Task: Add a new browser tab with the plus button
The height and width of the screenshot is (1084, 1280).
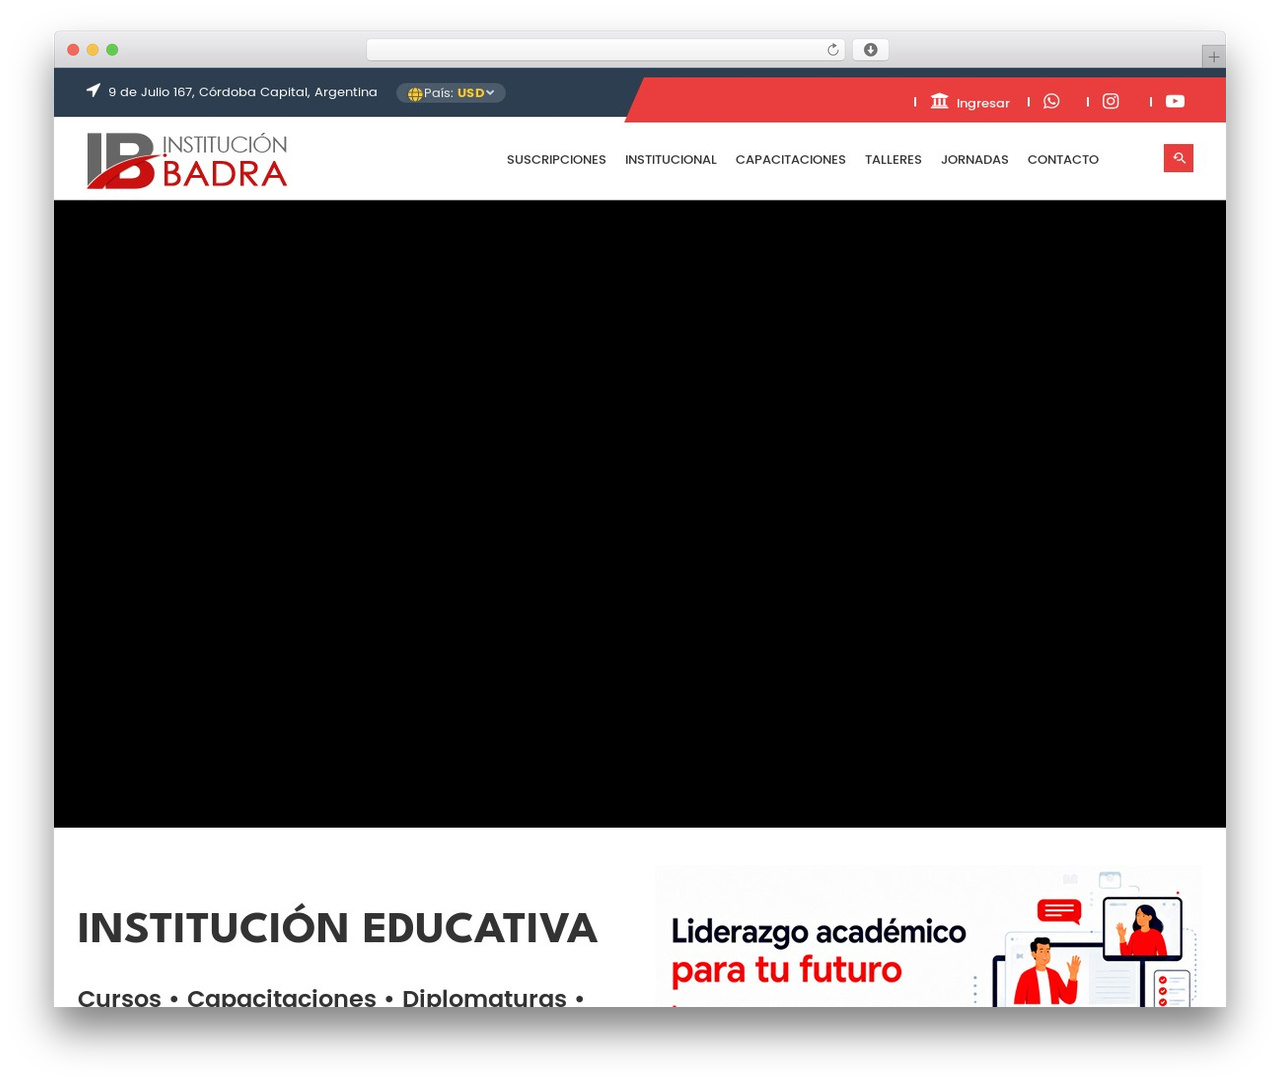Action: pos(1213,57)
